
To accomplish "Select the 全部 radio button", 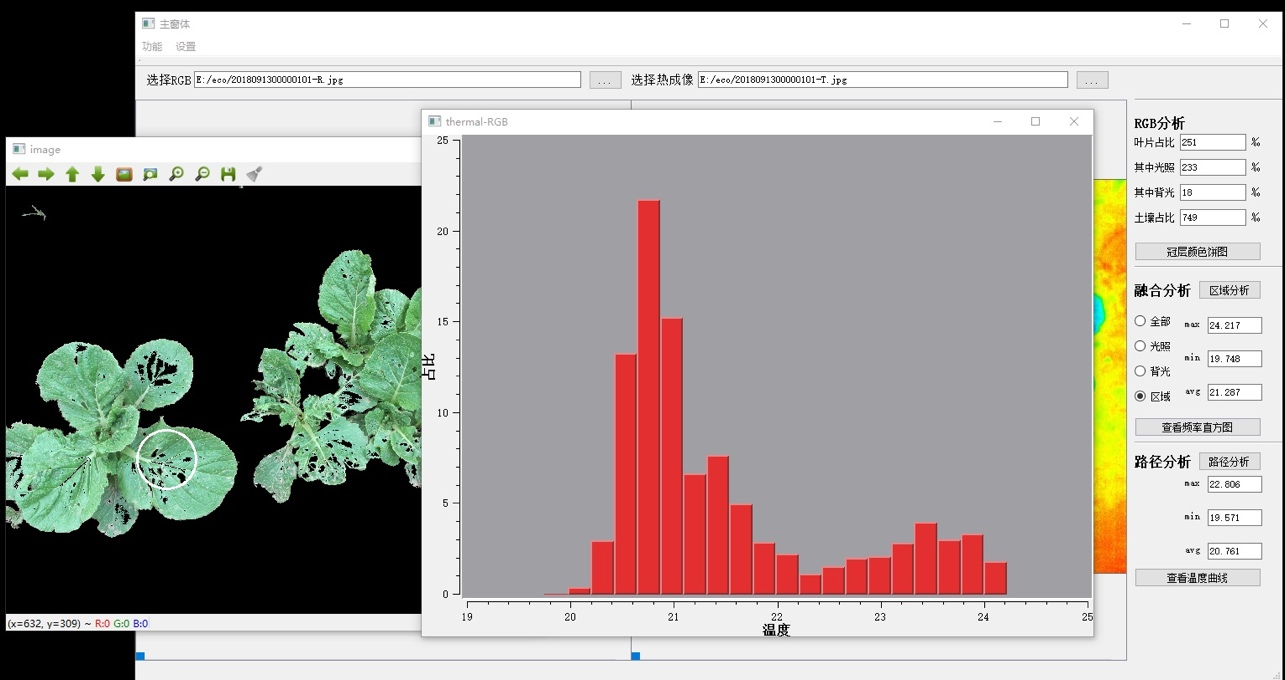I will click(x=1140, y=322).
